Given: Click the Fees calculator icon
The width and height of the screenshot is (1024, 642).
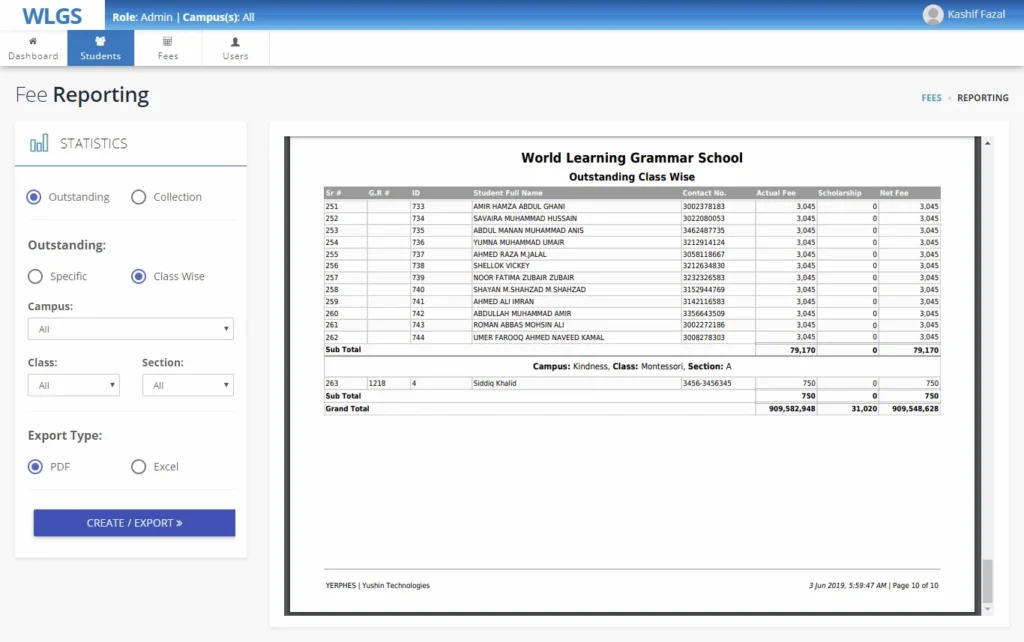Looking at the screenshot, I should [167, 42].
